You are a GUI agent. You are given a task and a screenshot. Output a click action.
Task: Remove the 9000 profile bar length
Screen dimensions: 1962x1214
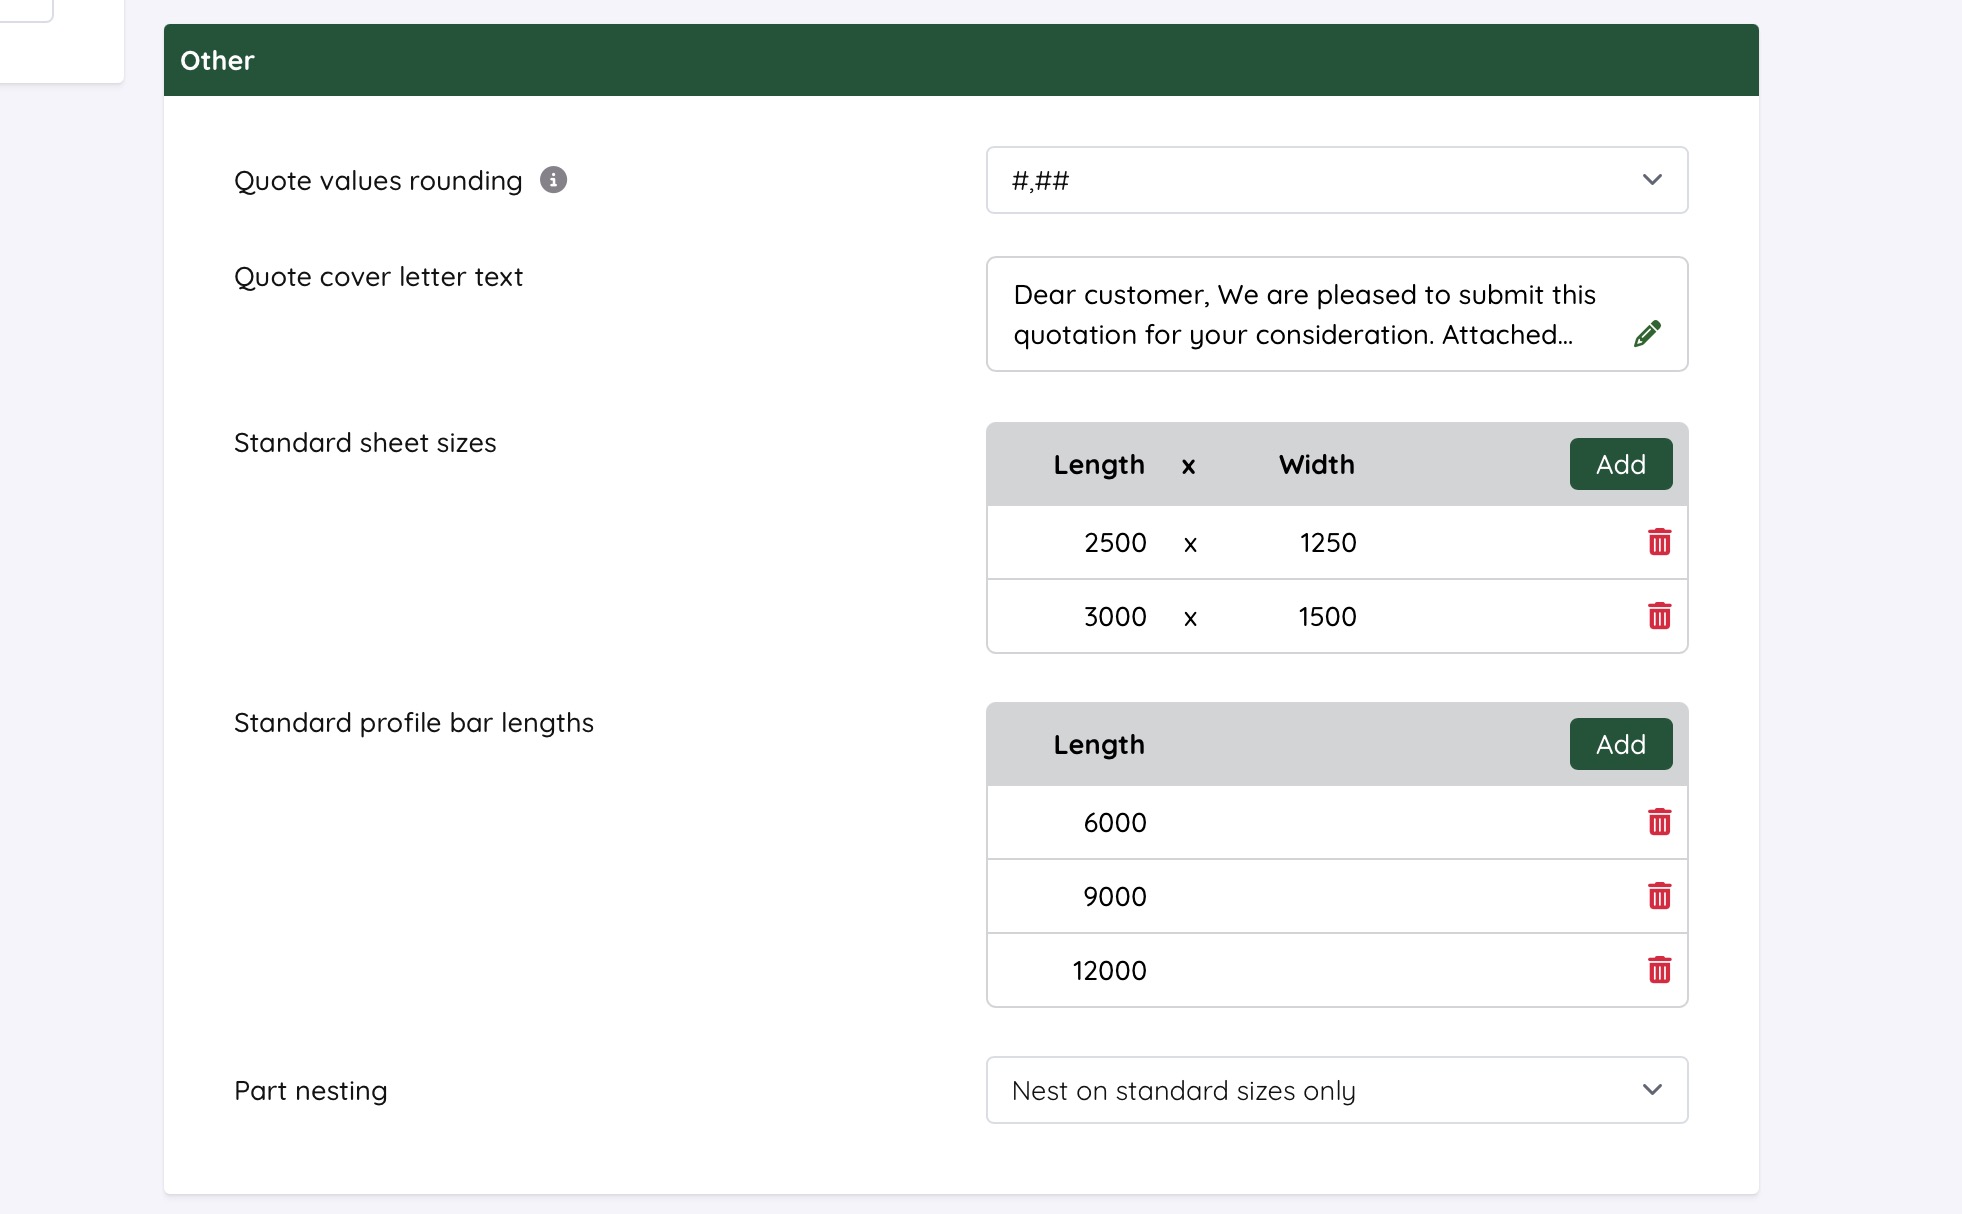1659,896
